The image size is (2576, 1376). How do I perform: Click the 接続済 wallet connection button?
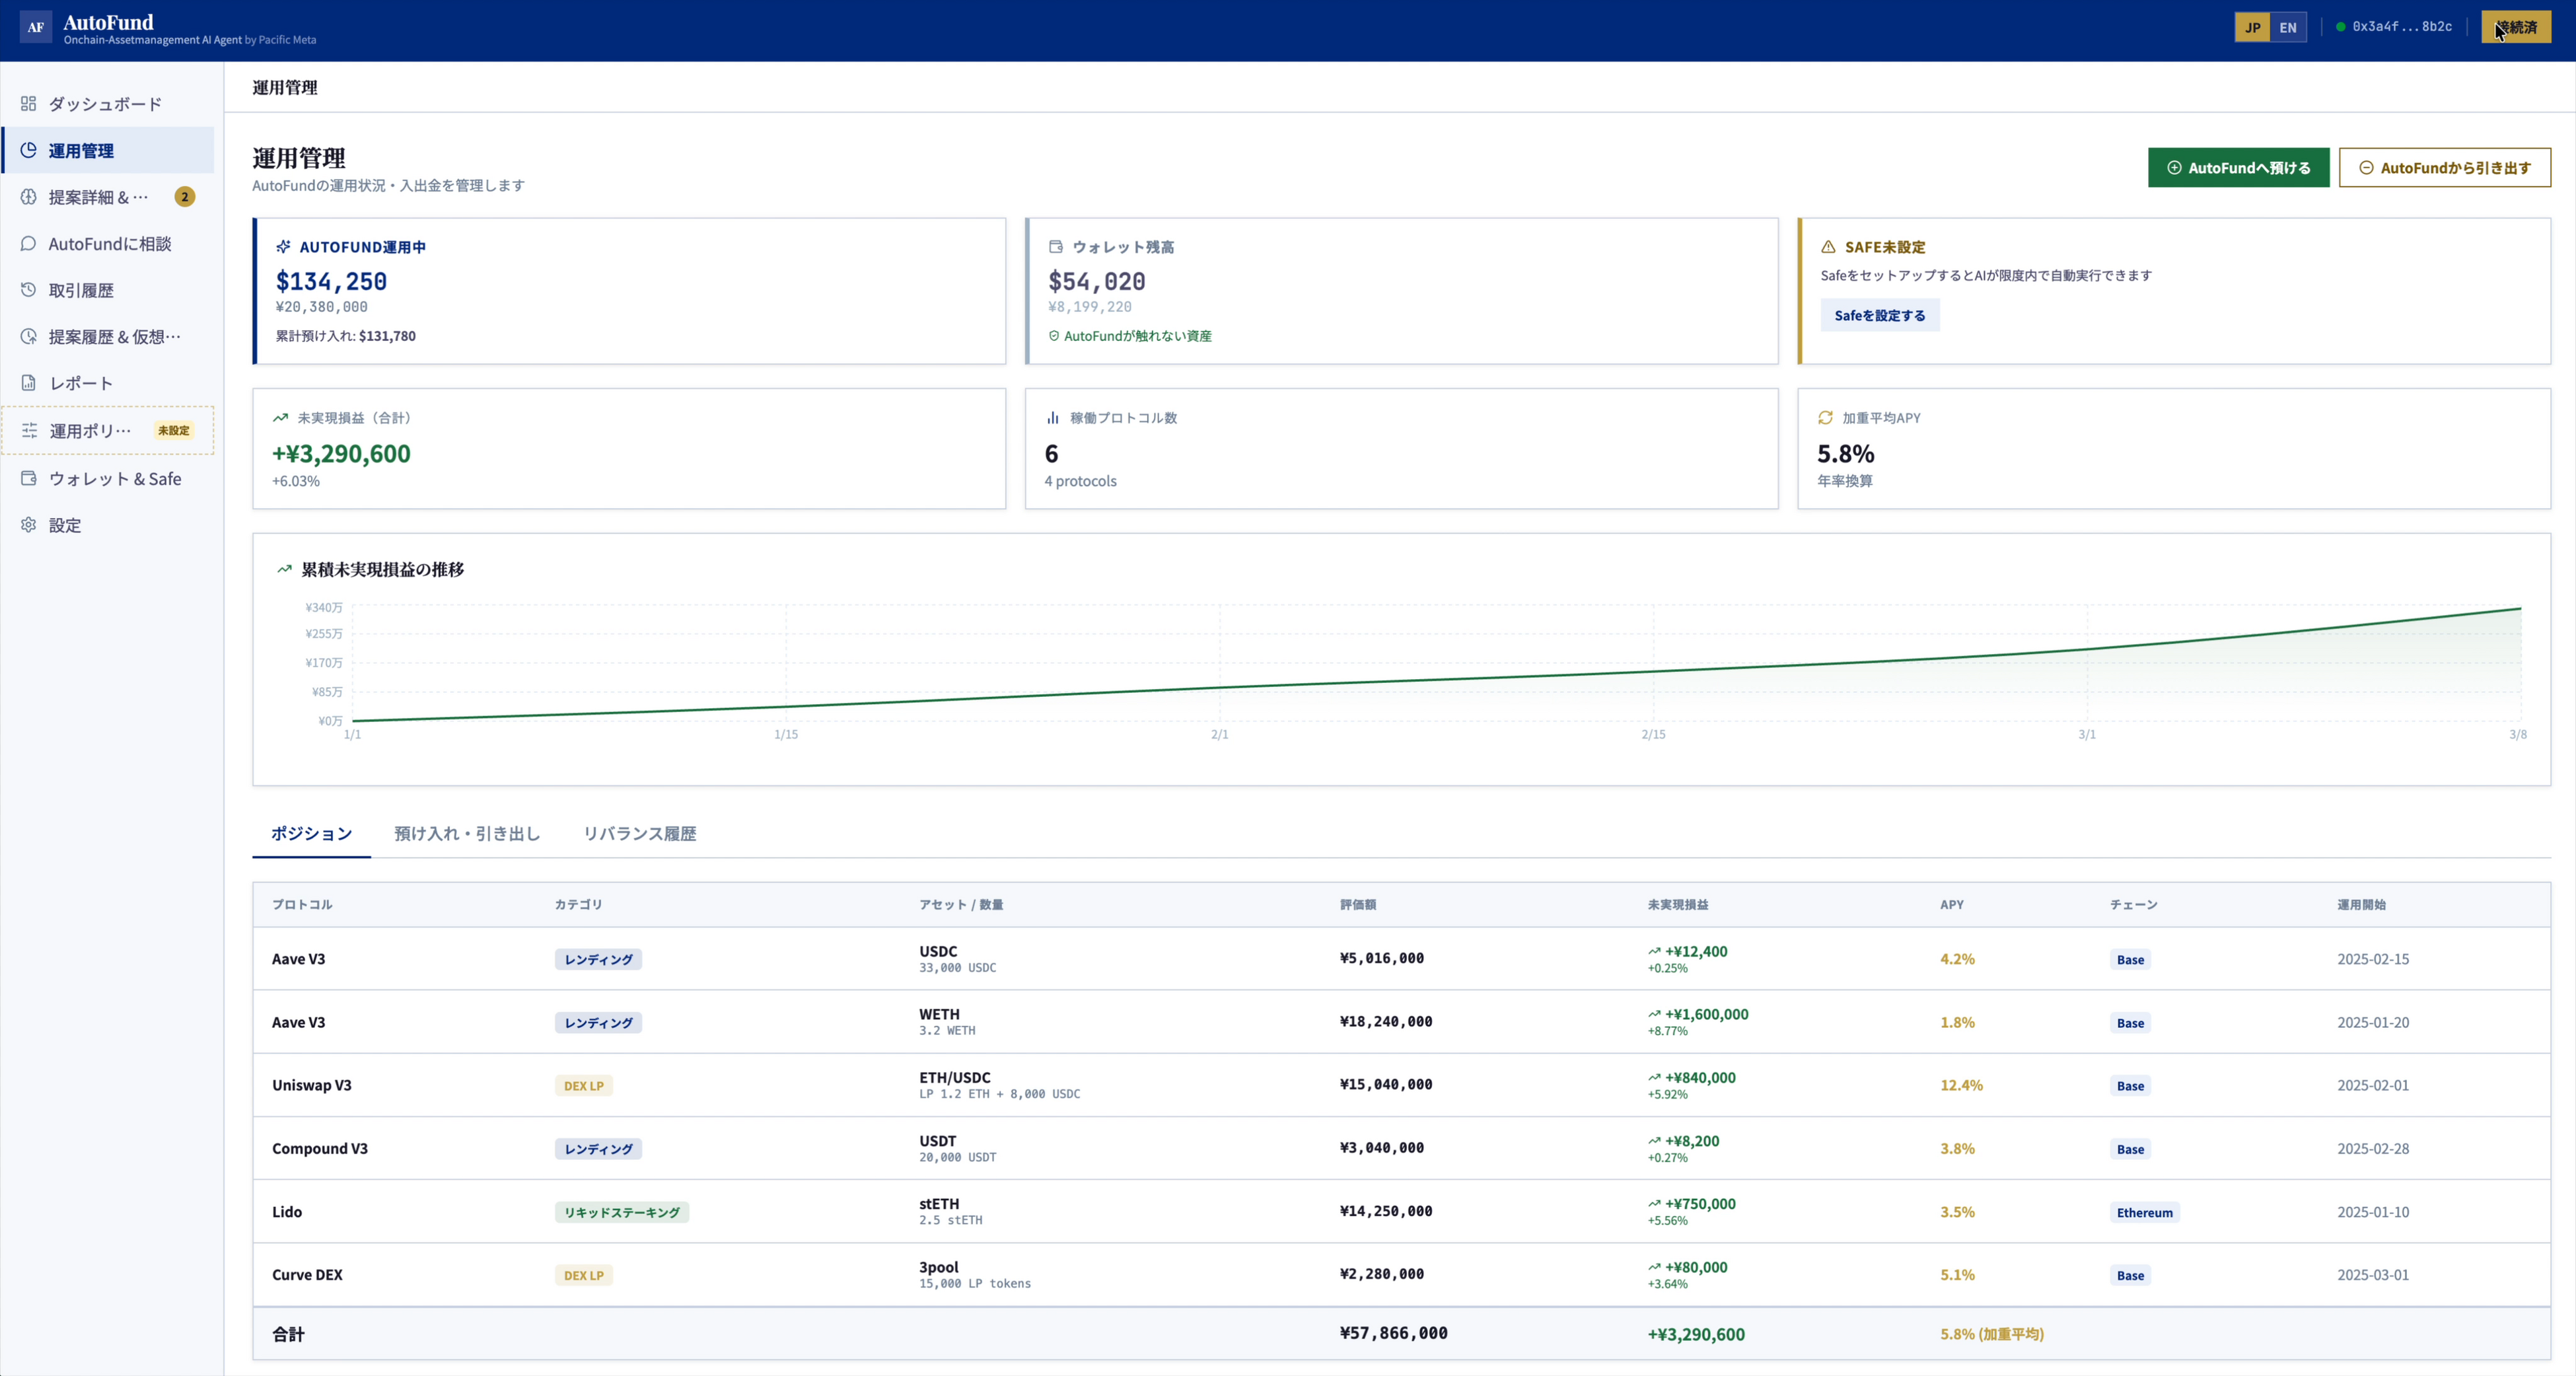click(2515, 27)
